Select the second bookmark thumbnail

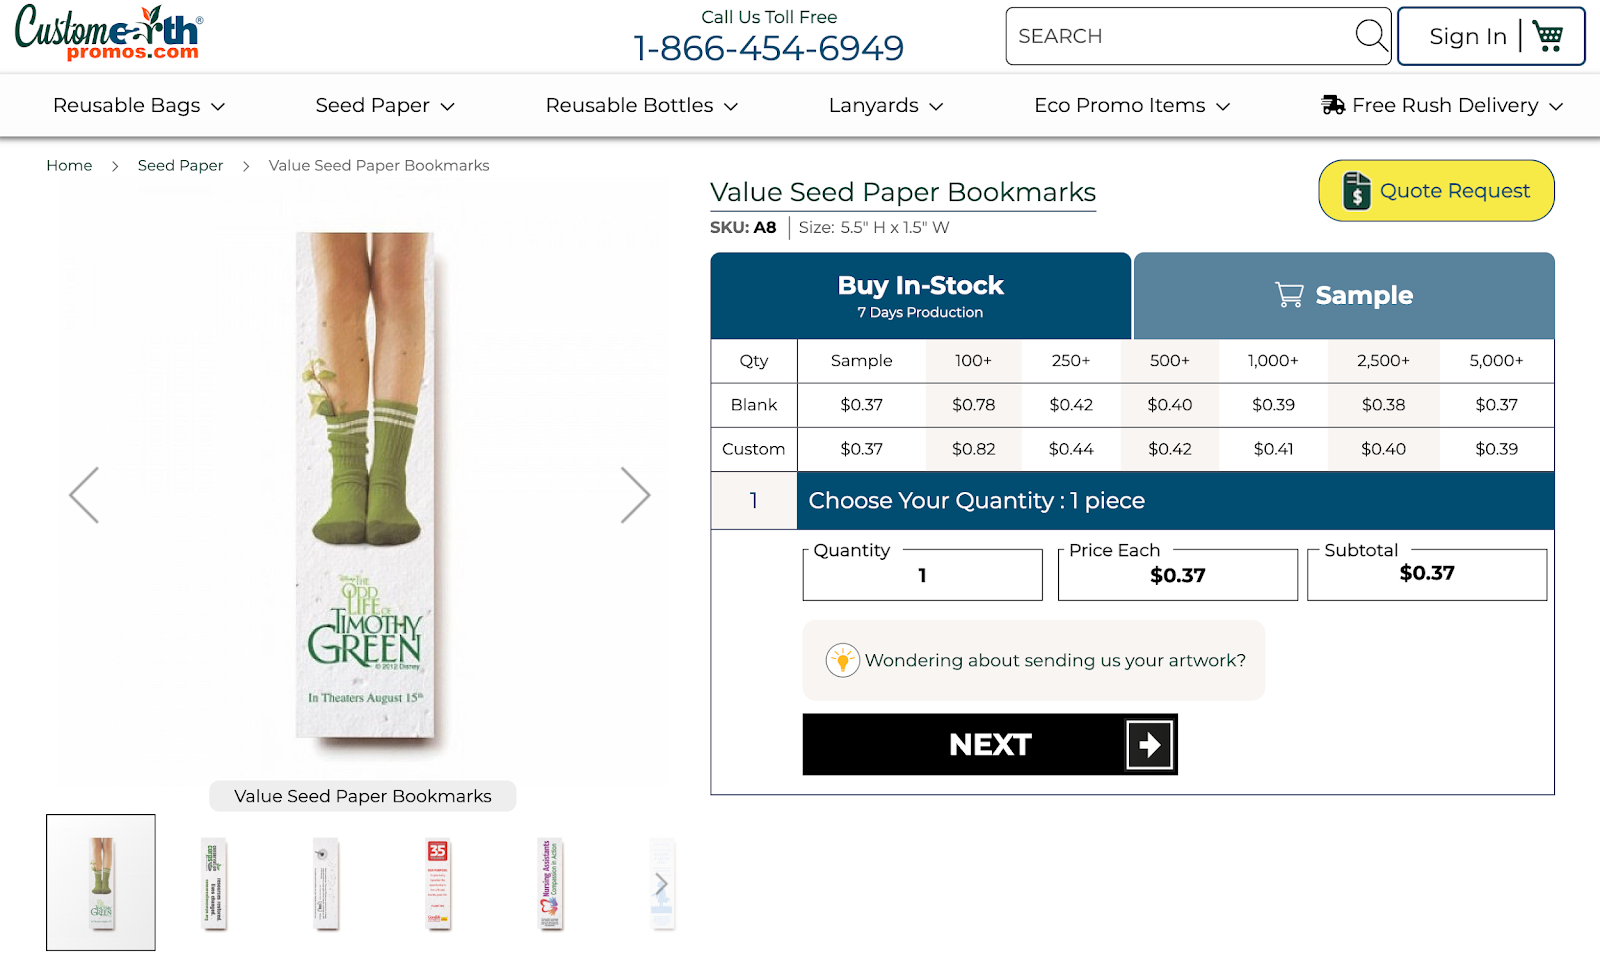pos(214,884)
